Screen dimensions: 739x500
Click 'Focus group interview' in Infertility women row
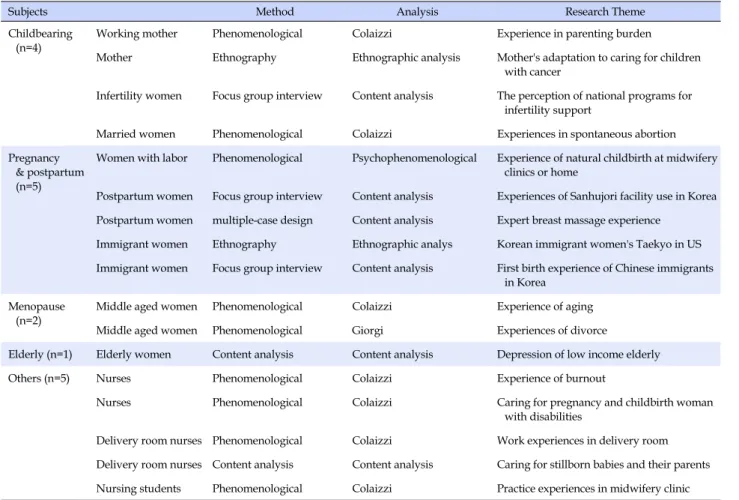[x=267, y=96]
